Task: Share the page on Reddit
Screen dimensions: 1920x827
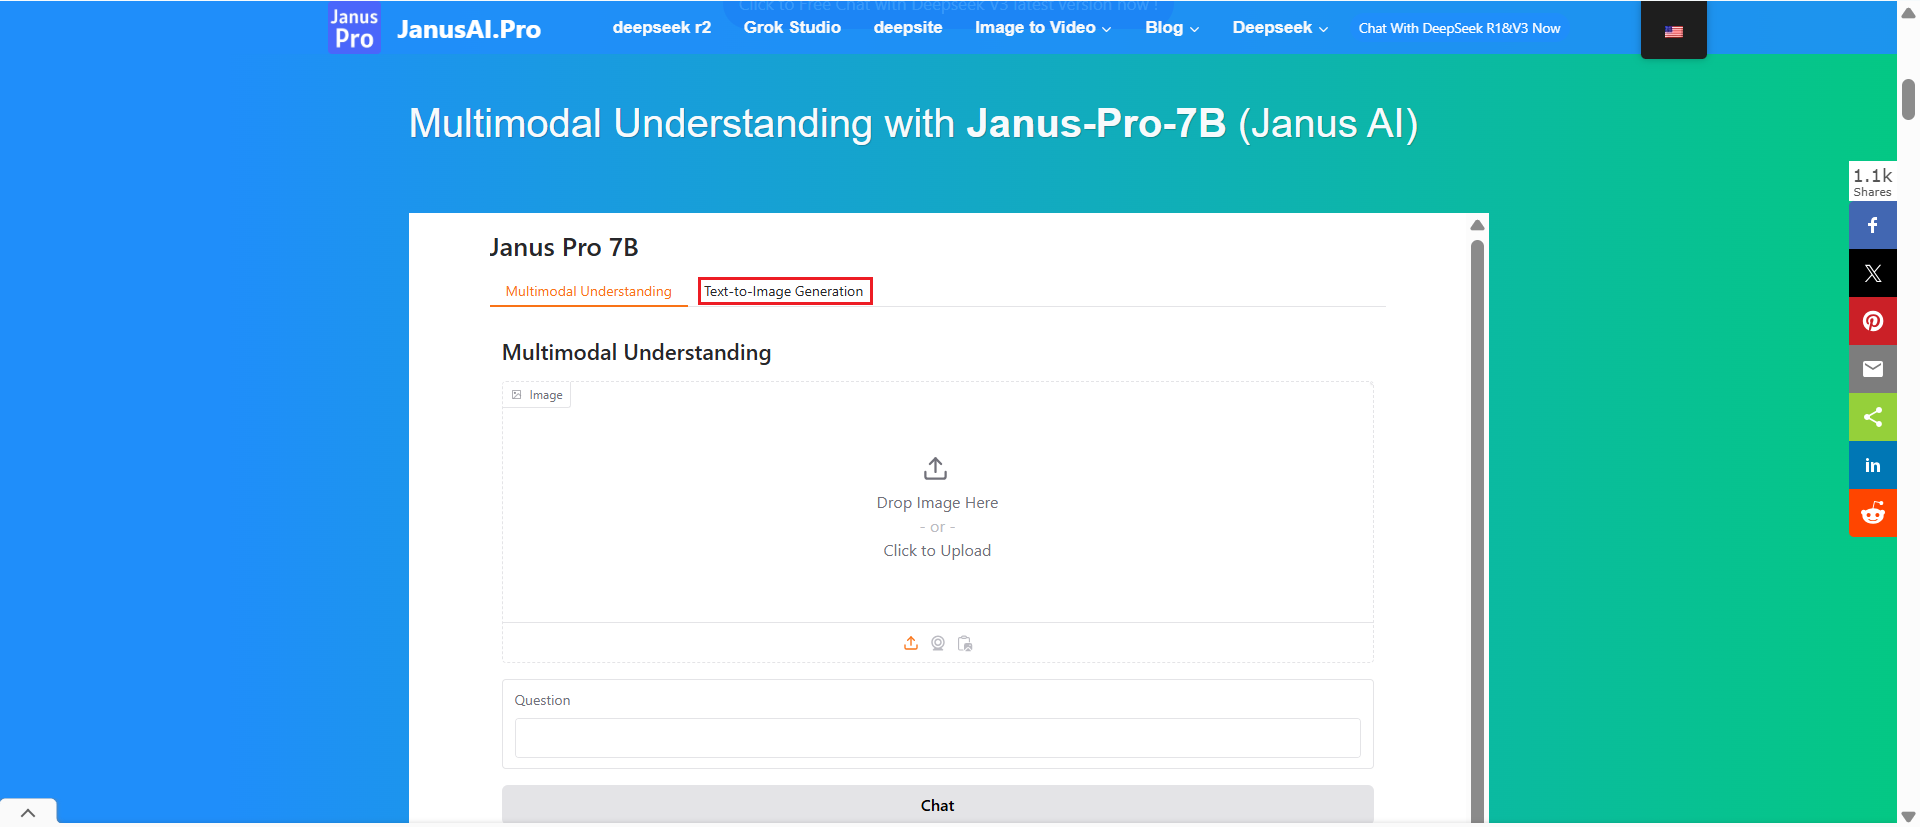Action: (x=1873, y=513)
